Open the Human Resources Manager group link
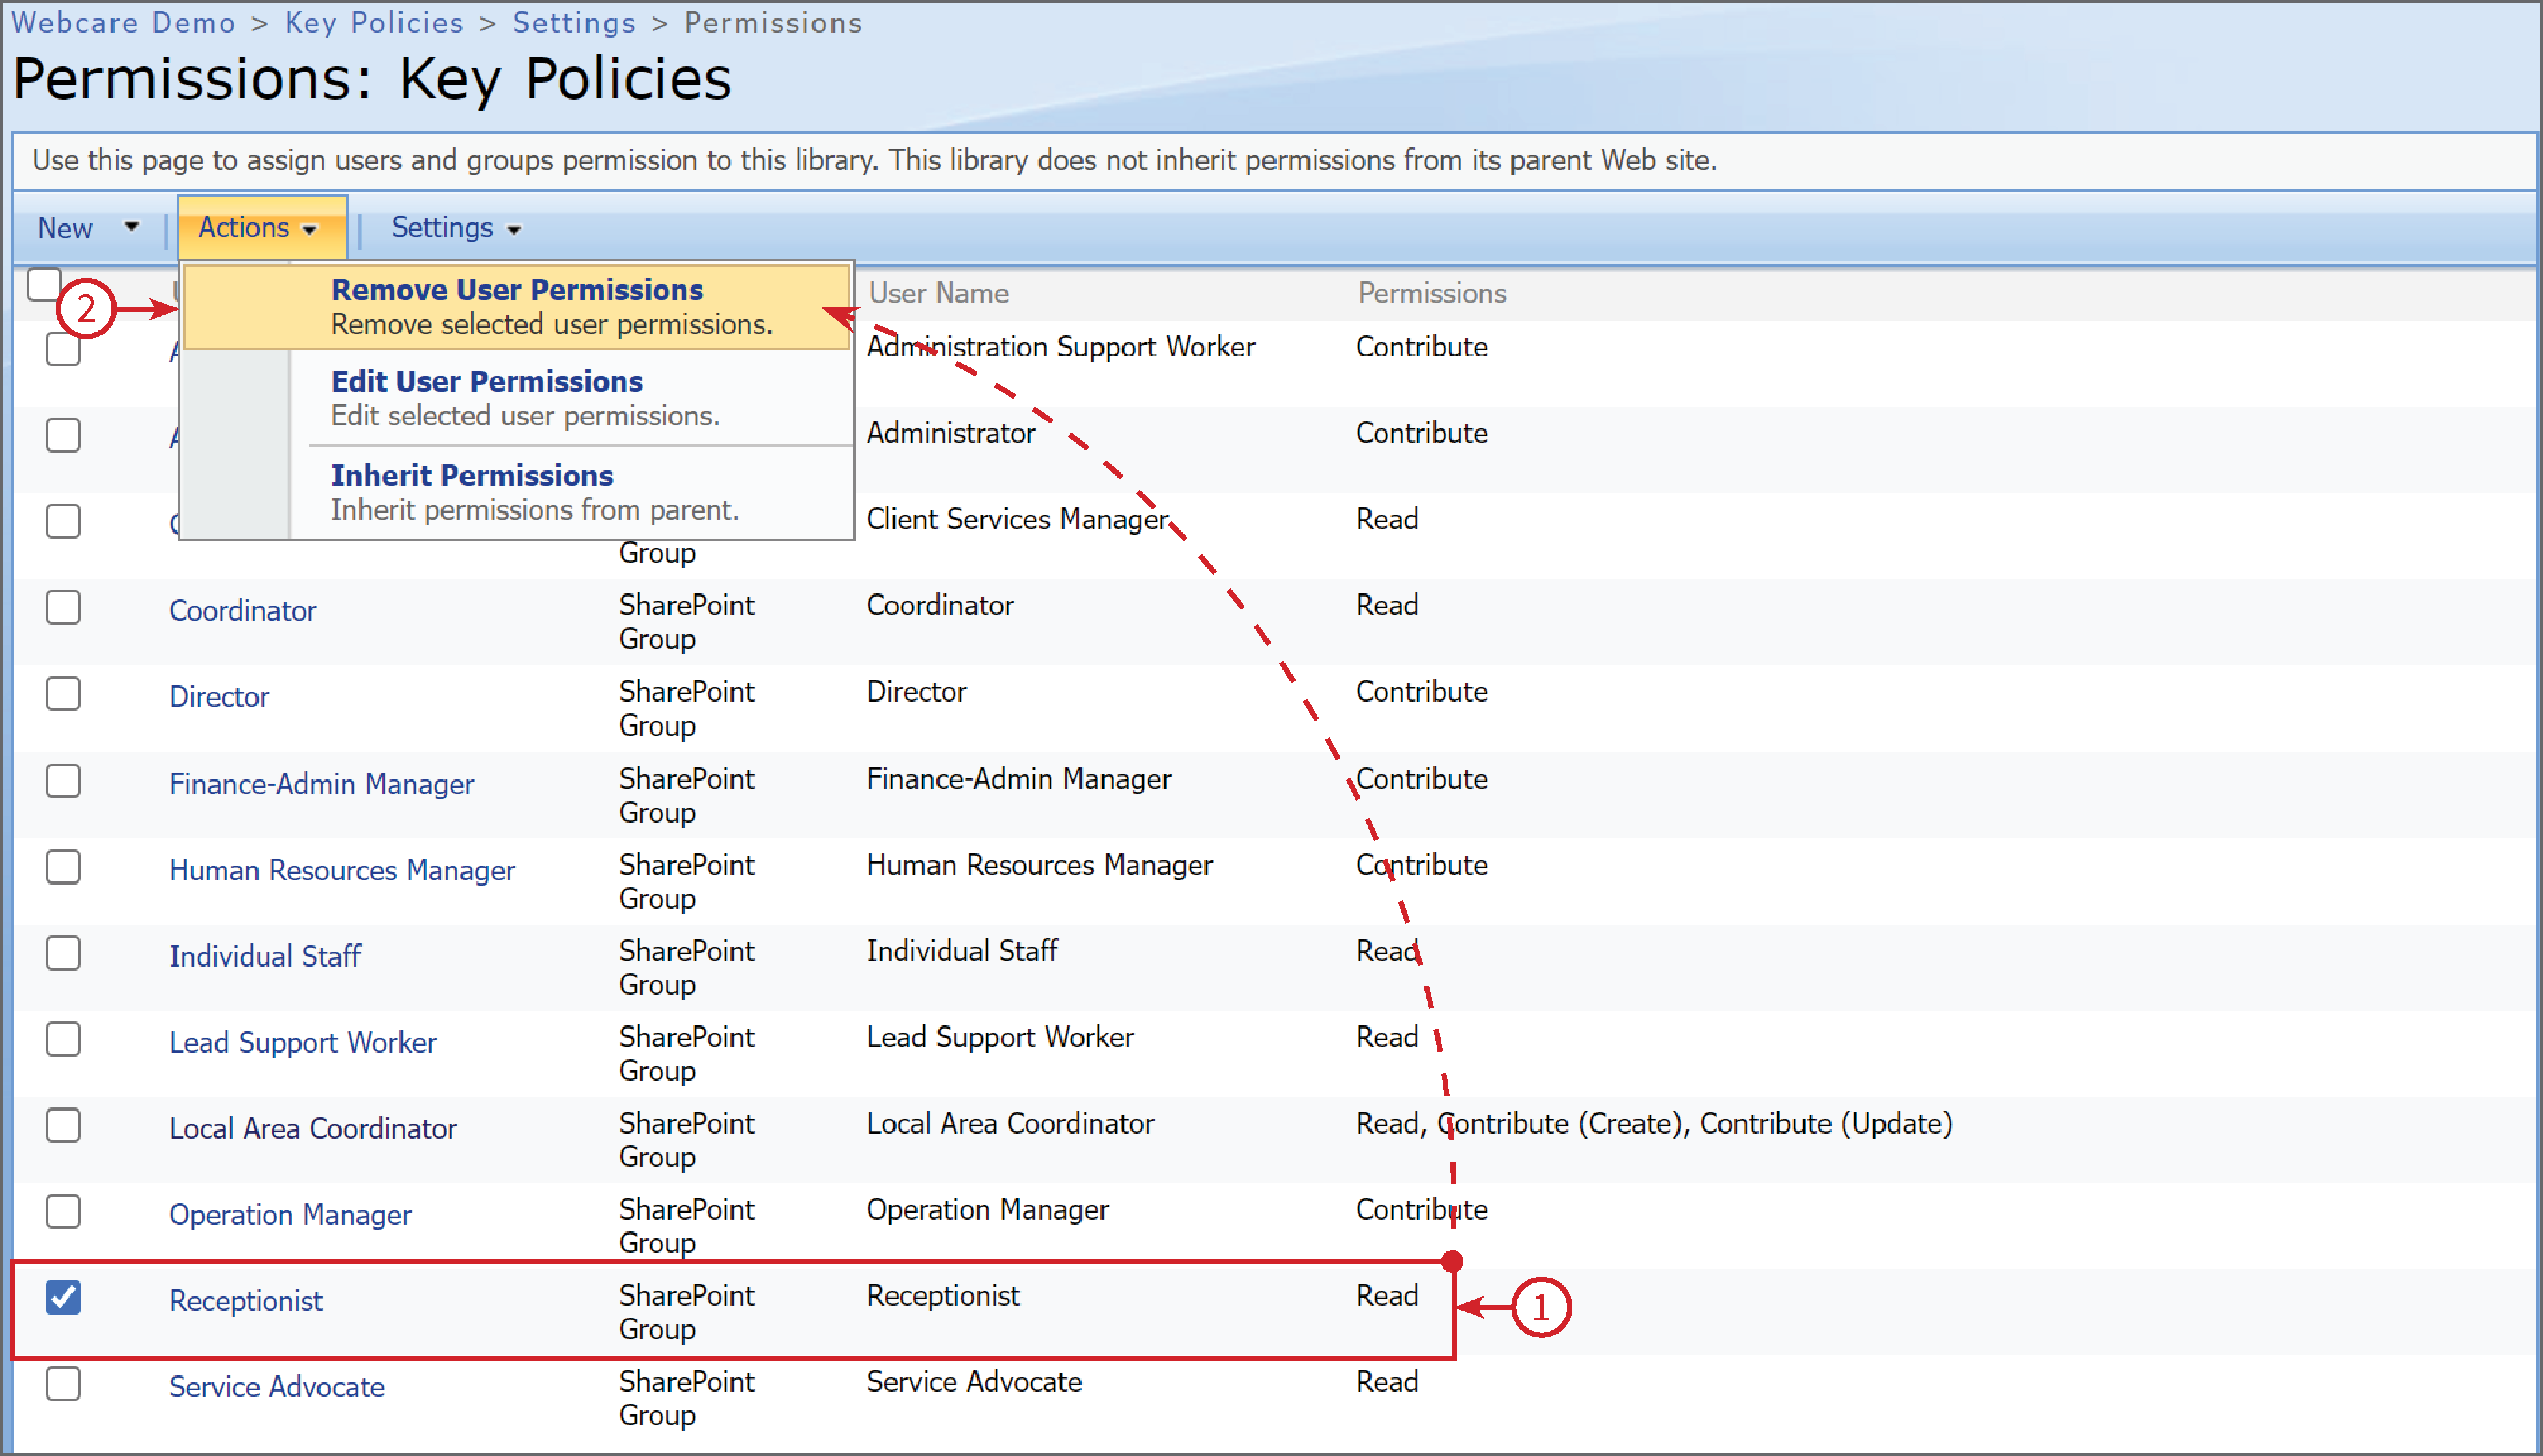The width and height of the screenshot is (2543, 1456). tap(342, 870)
